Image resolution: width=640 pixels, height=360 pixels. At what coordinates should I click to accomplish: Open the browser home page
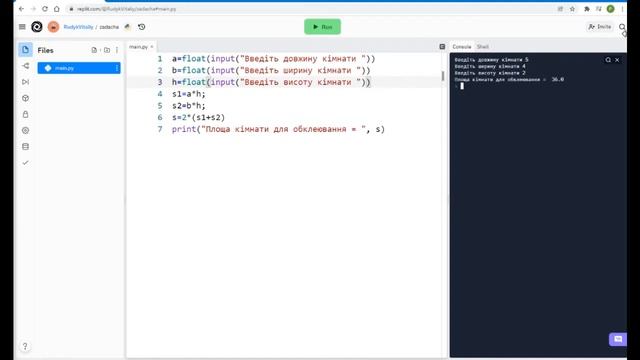click(x=57, y=9)
